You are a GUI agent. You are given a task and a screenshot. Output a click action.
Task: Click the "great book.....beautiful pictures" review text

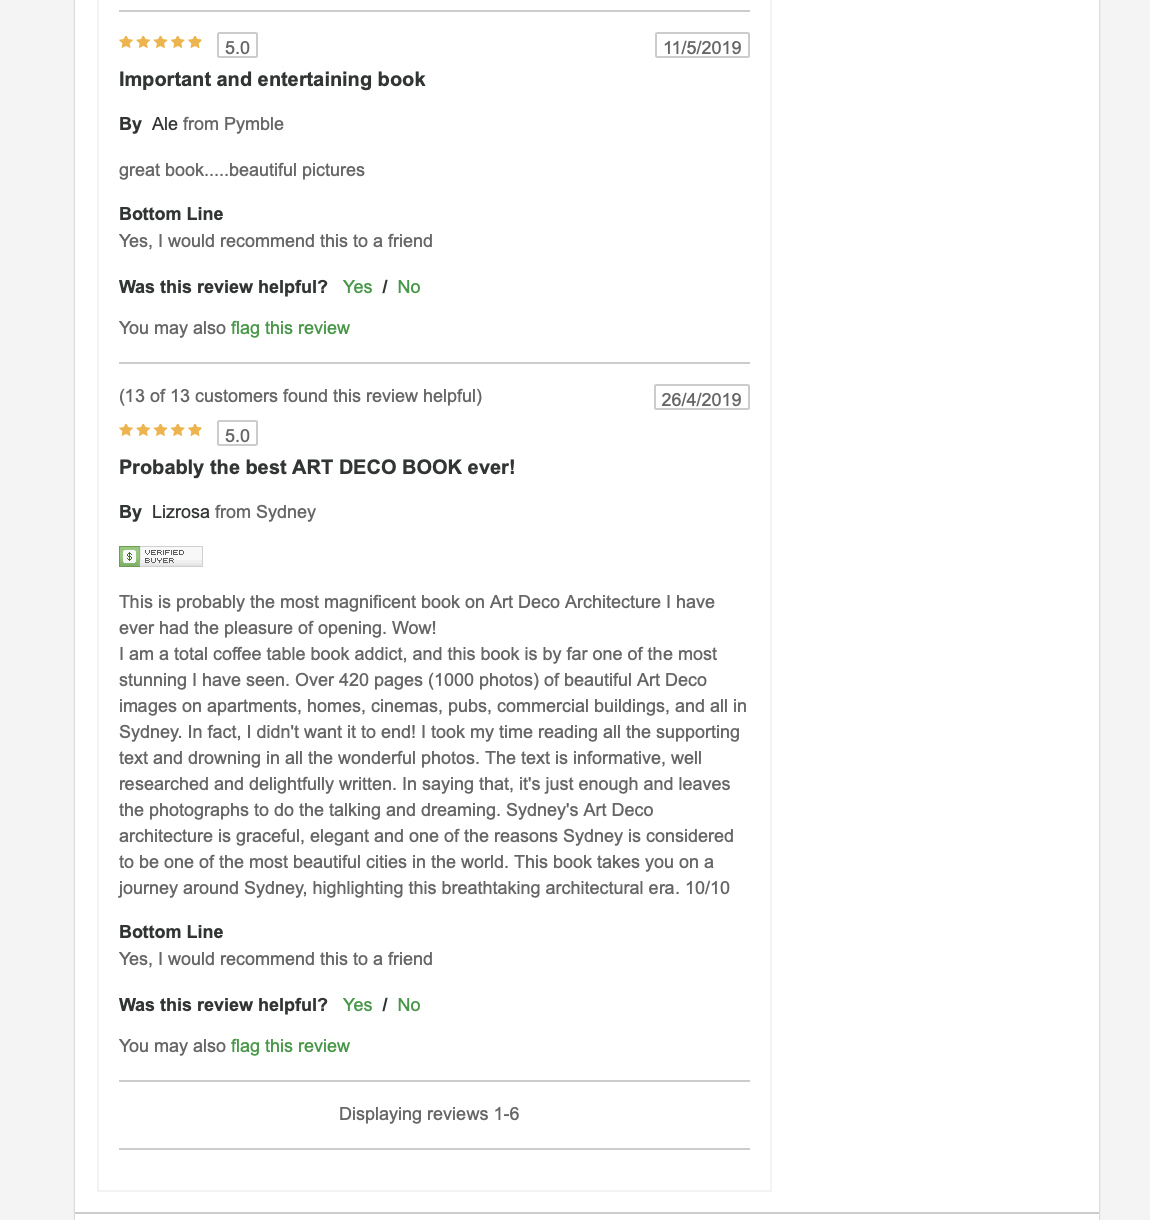(x=242, y=170)
